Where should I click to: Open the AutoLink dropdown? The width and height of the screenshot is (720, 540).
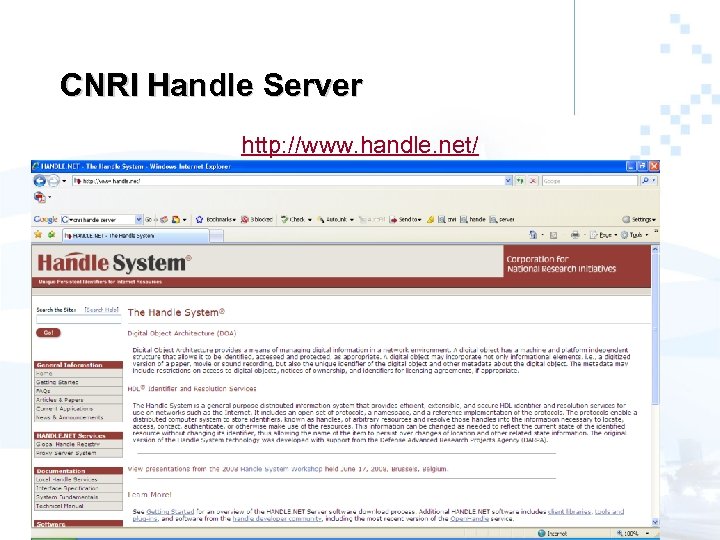click(x=335, y=219)
